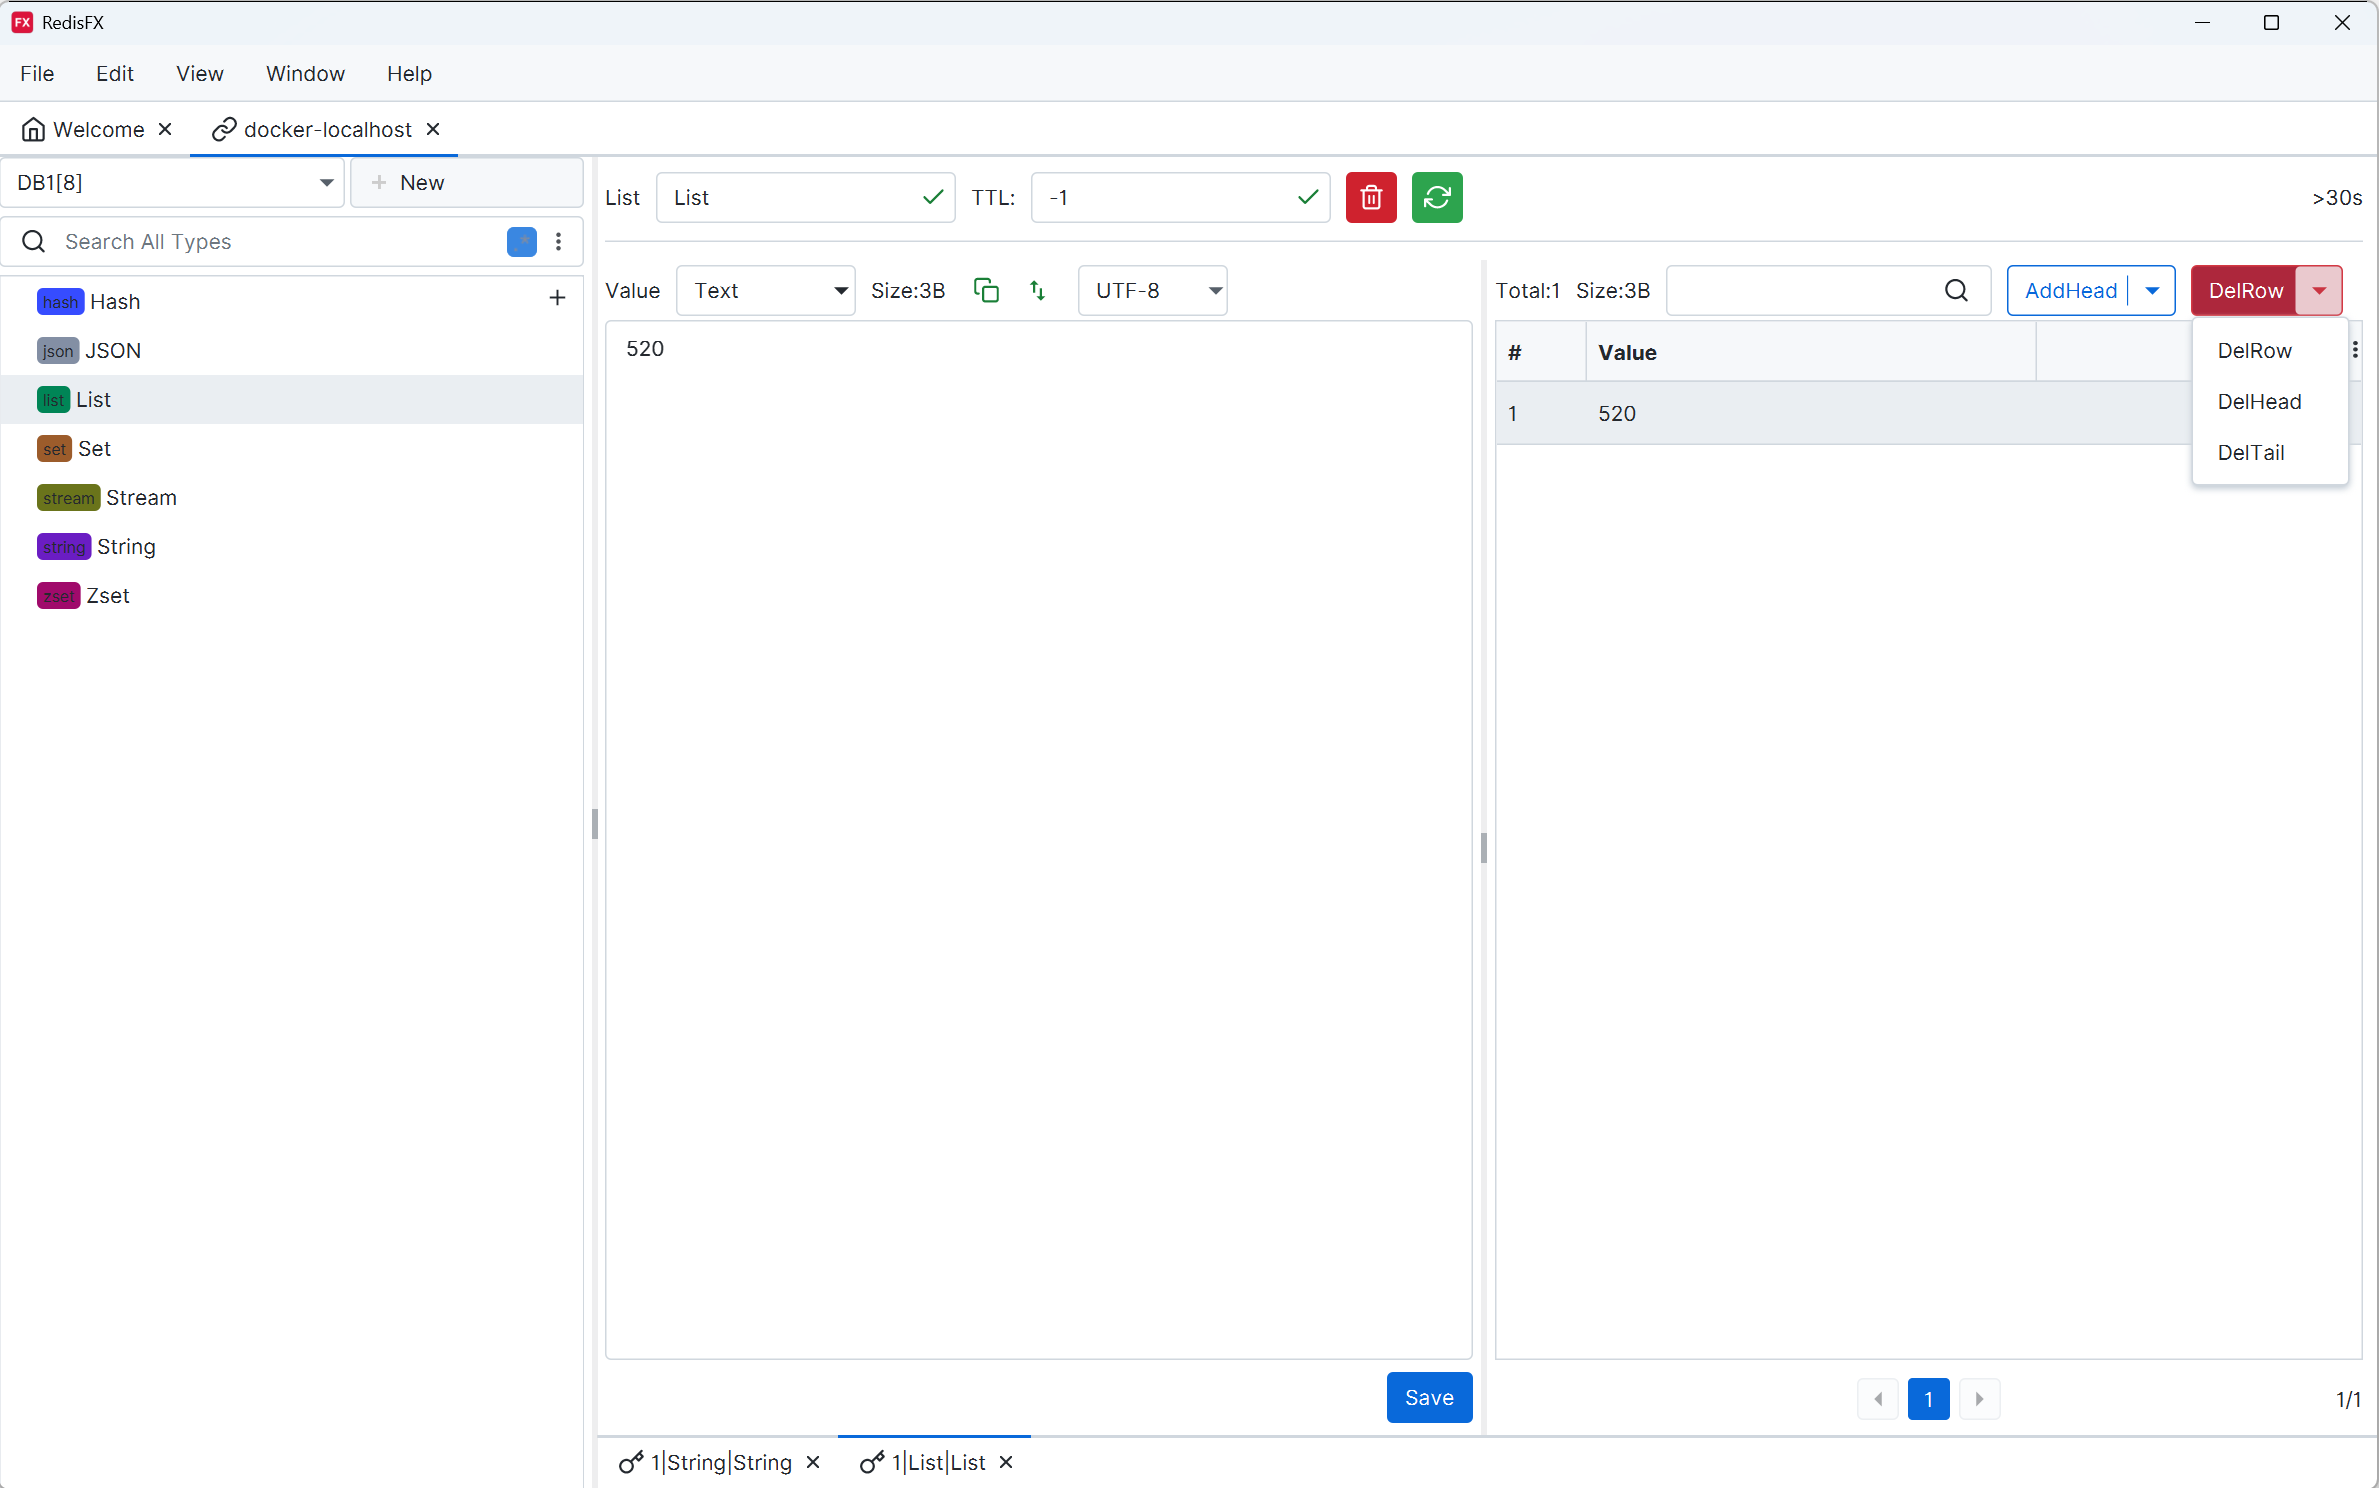Click the copy value icon
This screenshot has width=2379, height=1488.
(986, 291)
